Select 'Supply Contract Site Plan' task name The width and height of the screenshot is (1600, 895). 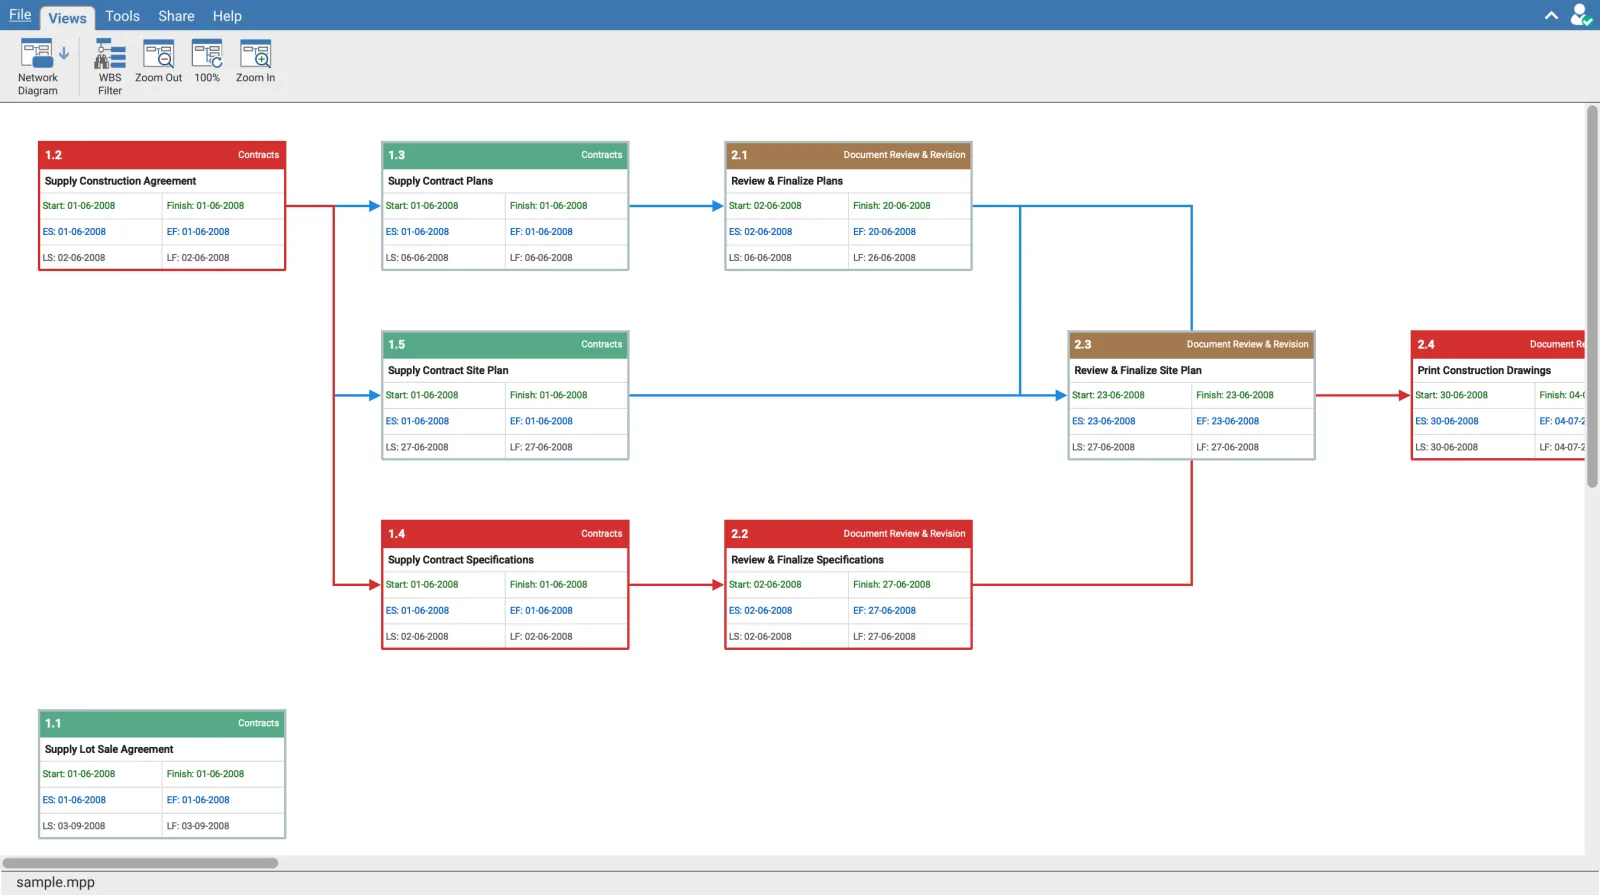click(448, 370)
